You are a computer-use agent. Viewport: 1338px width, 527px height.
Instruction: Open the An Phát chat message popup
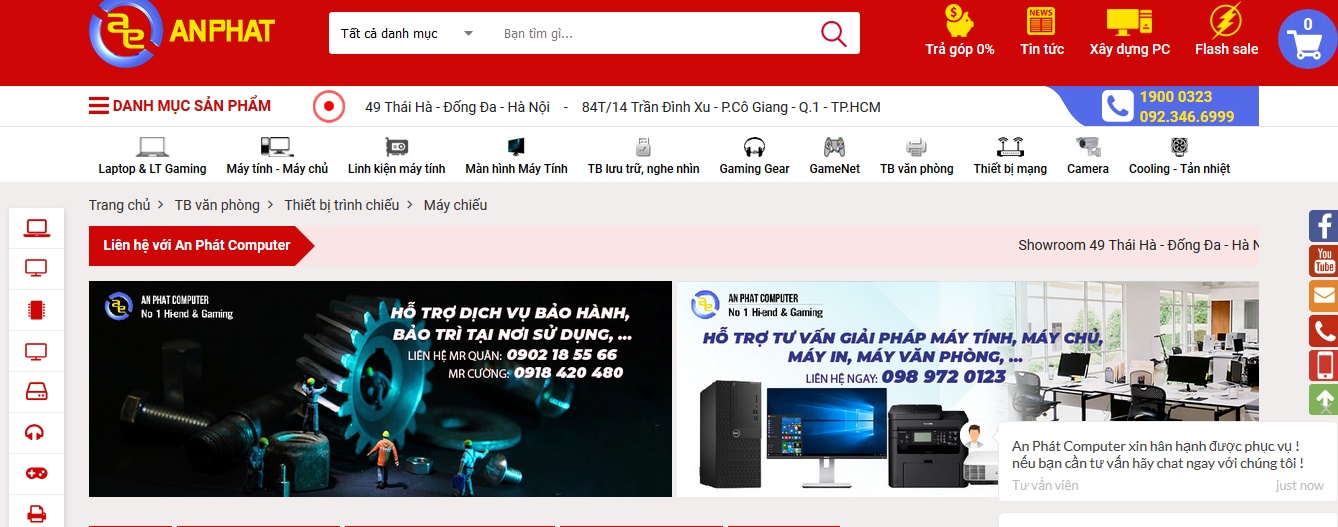(1168, 460)
